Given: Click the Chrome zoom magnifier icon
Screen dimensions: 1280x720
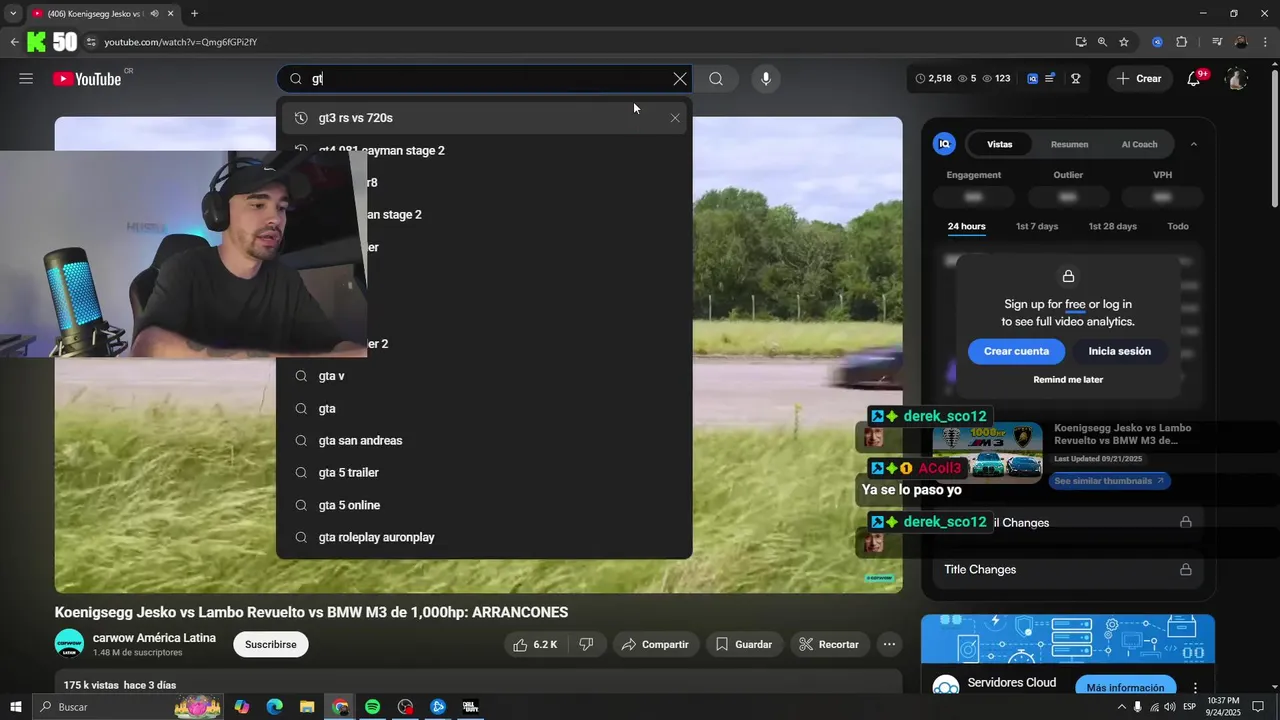Looking at the screenshot, I should coord(1102,42).
